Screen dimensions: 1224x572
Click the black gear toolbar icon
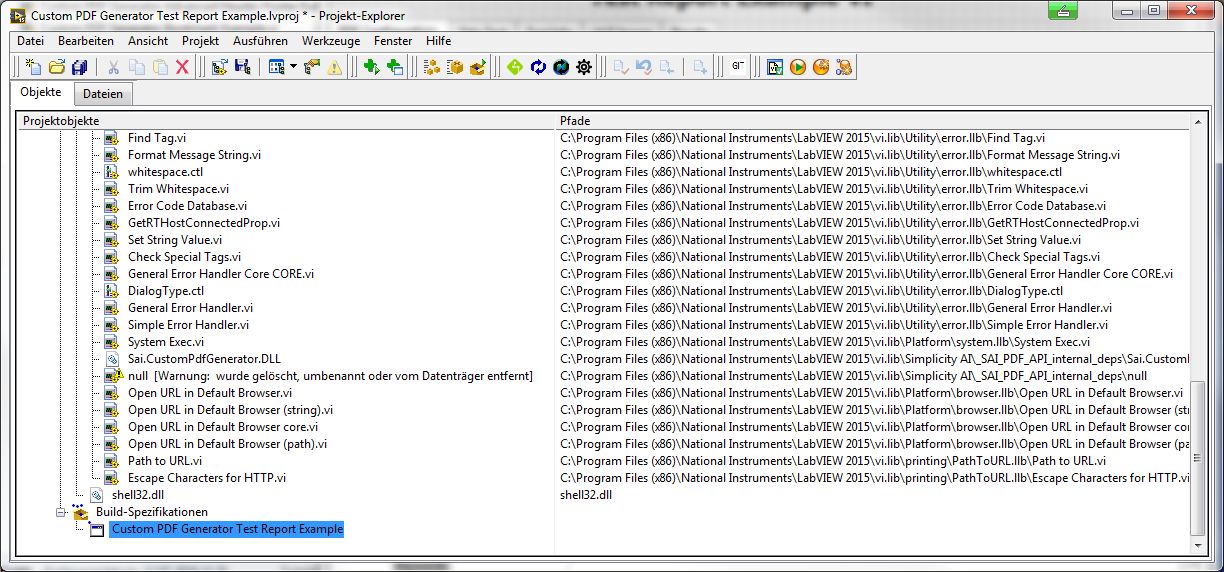coord(585,68)
